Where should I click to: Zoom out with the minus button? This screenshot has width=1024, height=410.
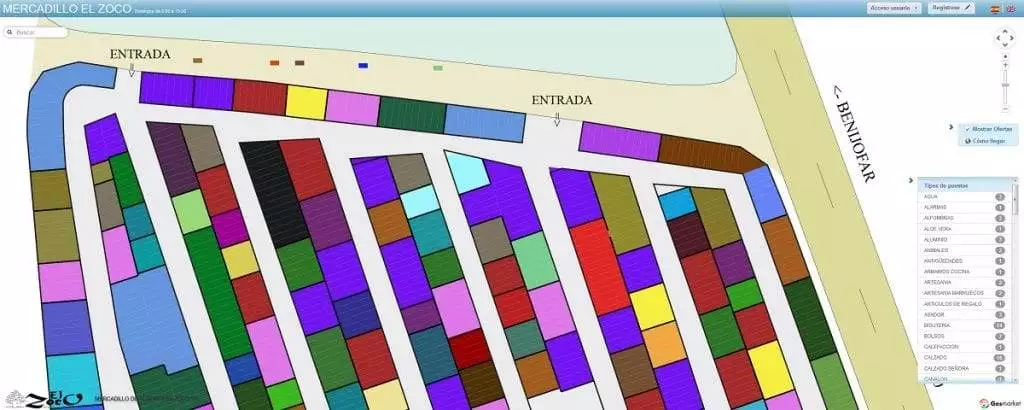click(1005, 108)
